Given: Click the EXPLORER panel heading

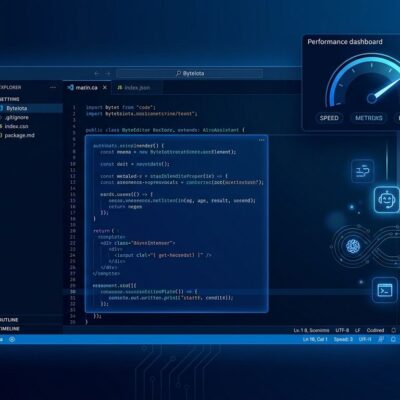Looking at the screenshot, I should 10,87.
